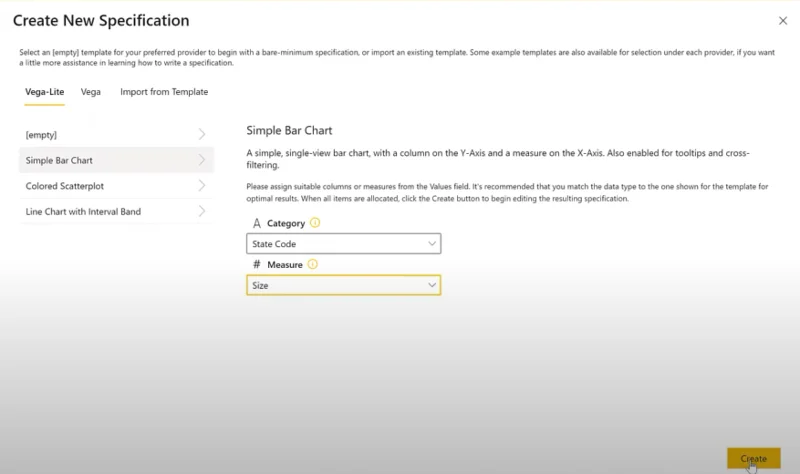Click chevron next to Colored Scatterplot
Viewport: 800px width, 474px height.
pos(202,185)
